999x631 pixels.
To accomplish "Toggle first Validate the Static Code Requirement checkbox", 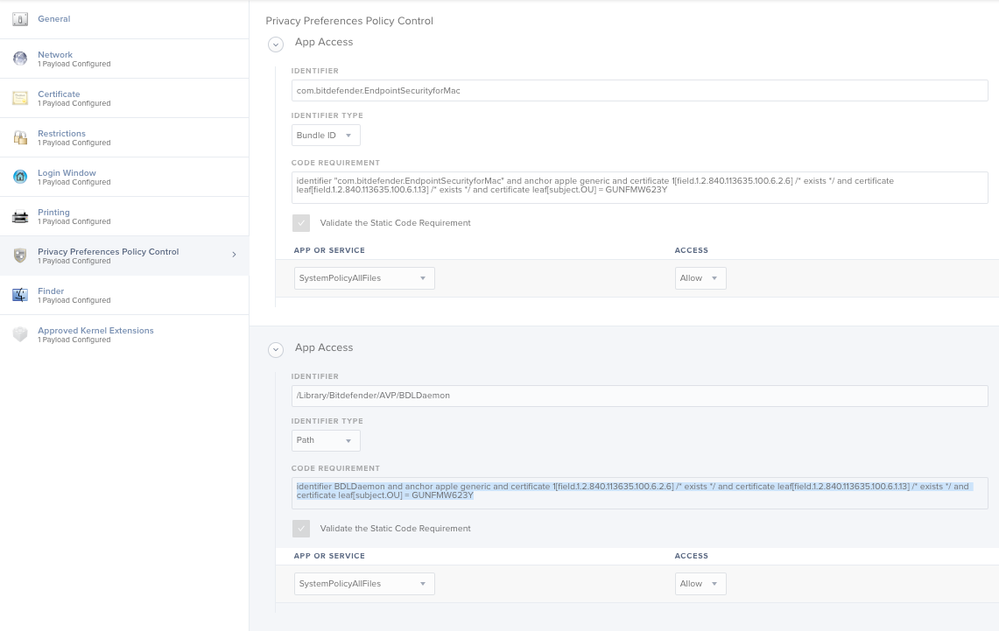I will tap(301, 223).
